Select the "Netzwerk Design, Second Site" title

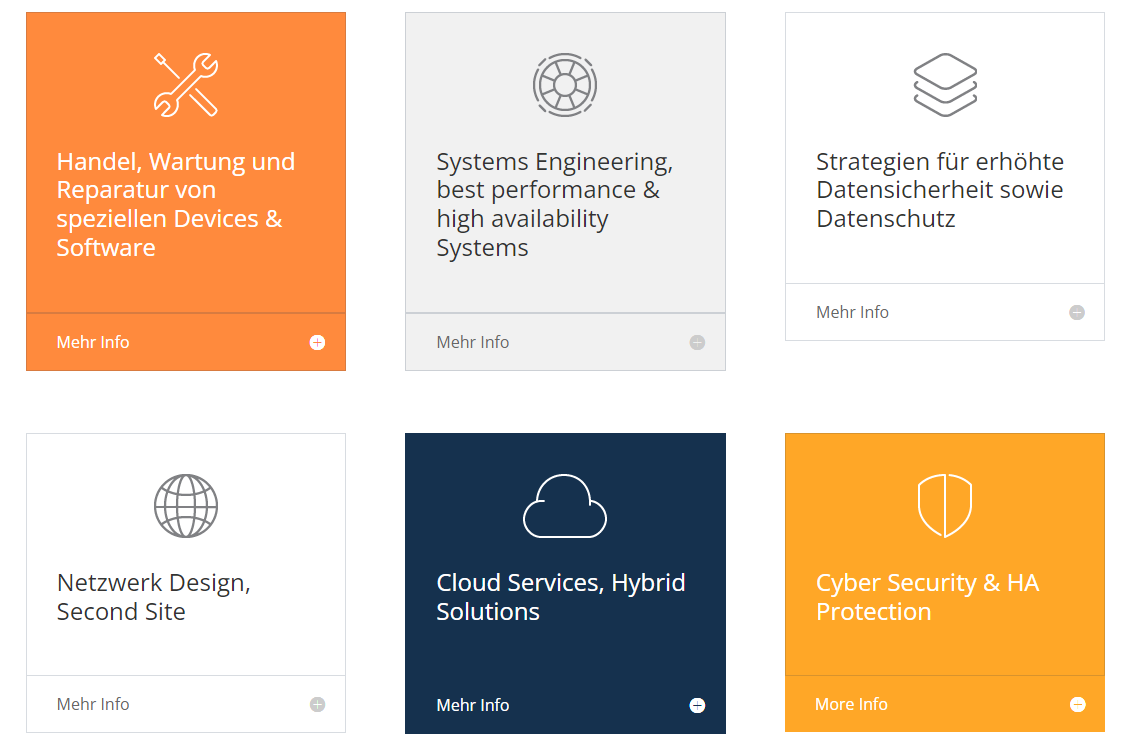coord(153,597)
